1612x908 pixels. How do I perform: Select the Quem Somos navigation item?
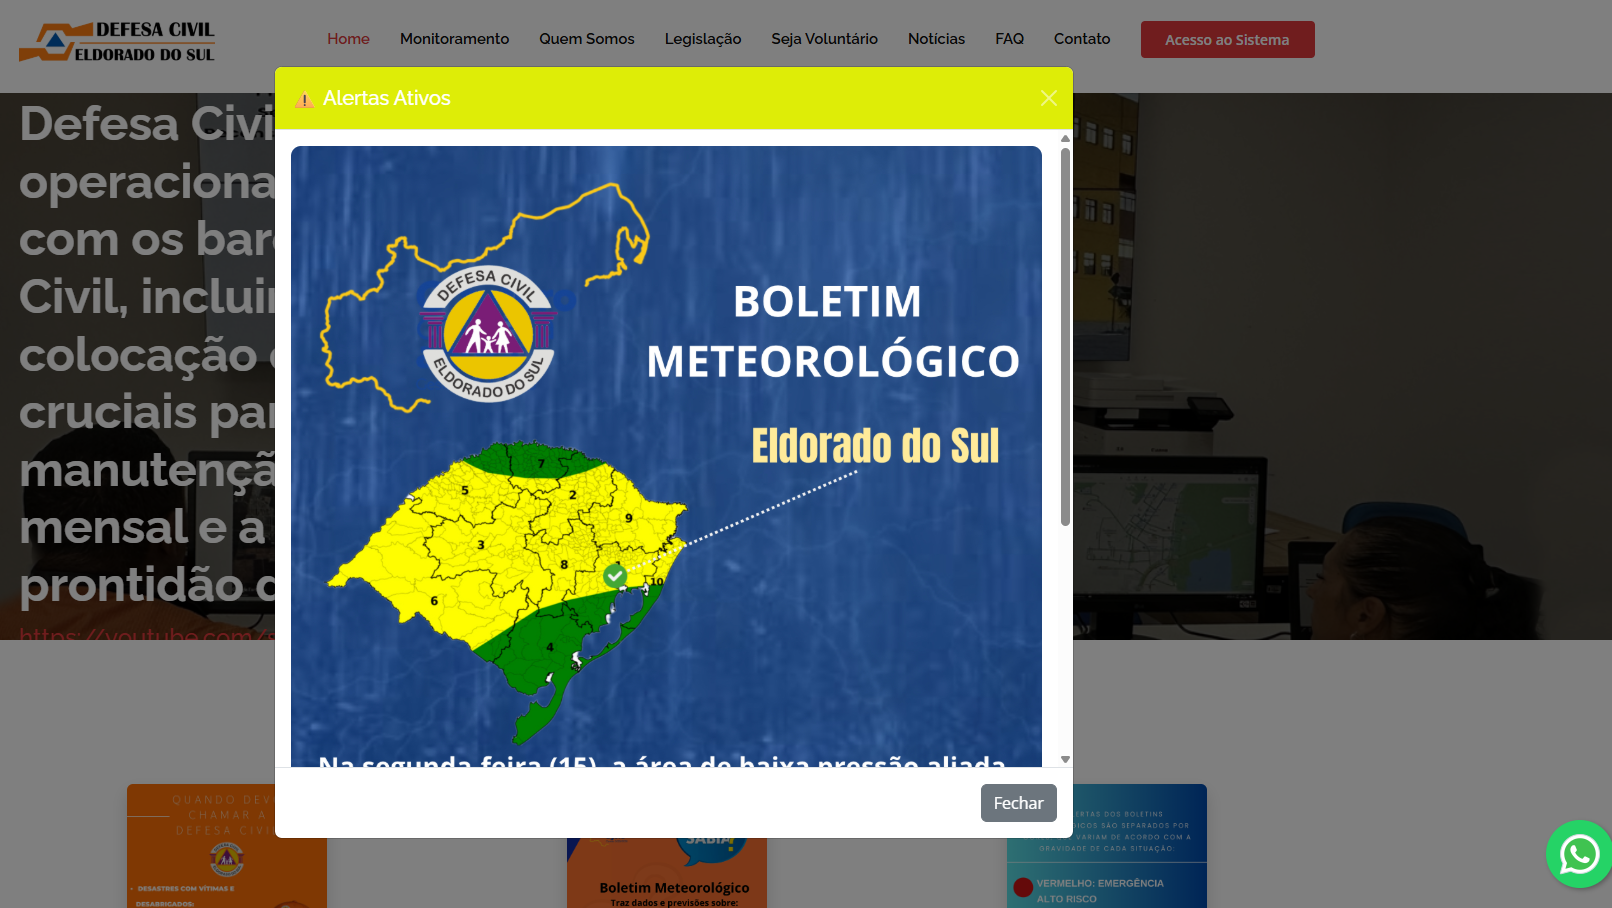586,39
